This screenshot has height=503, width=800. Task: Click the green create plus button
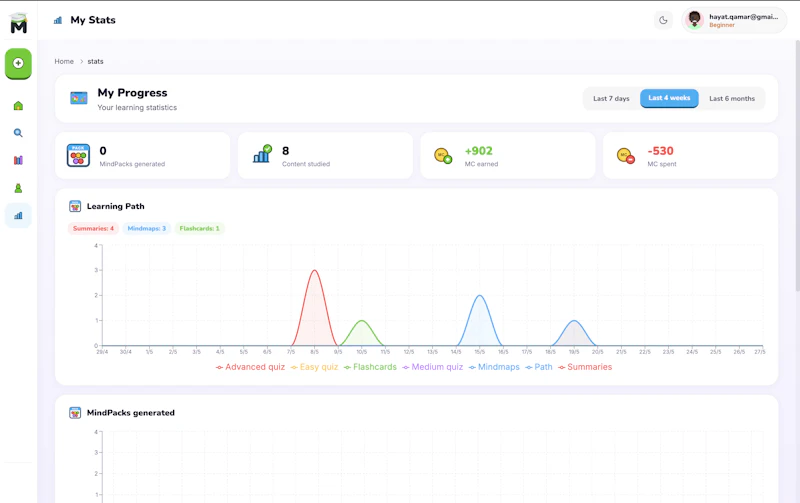coord(18,63)
